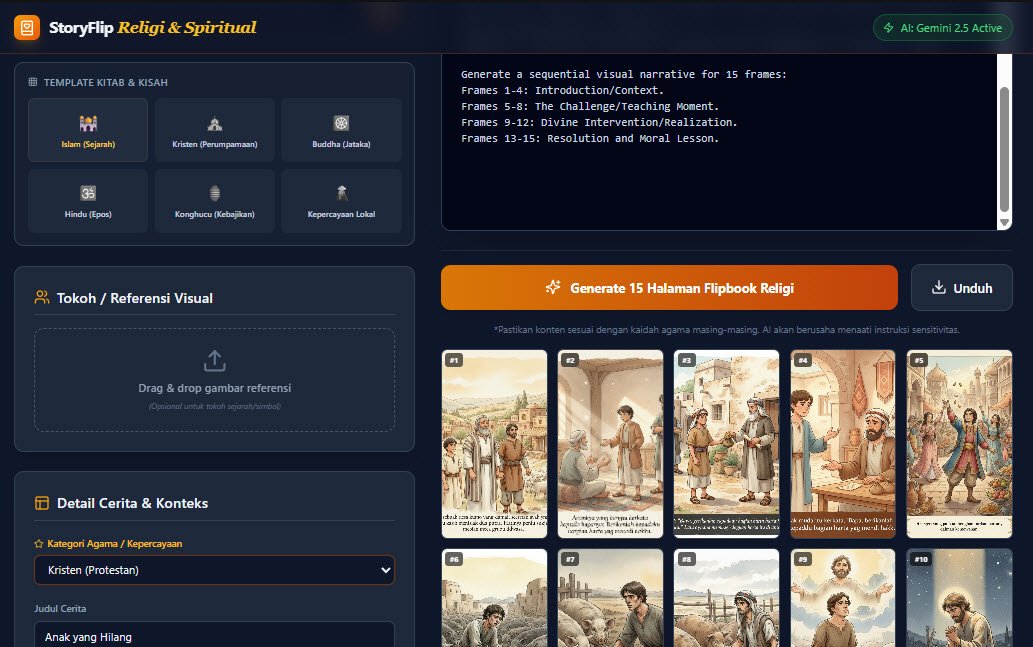Open flipbook page thumbnail #8

pyautogui.click(x=727, y=598)
